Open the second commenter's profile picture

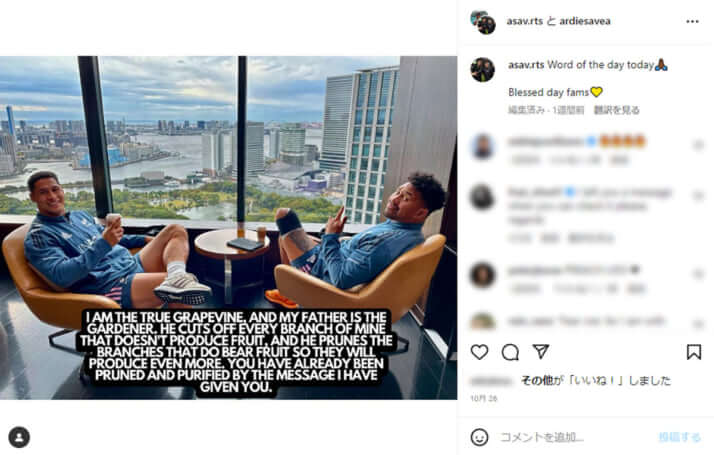[483, 197]
